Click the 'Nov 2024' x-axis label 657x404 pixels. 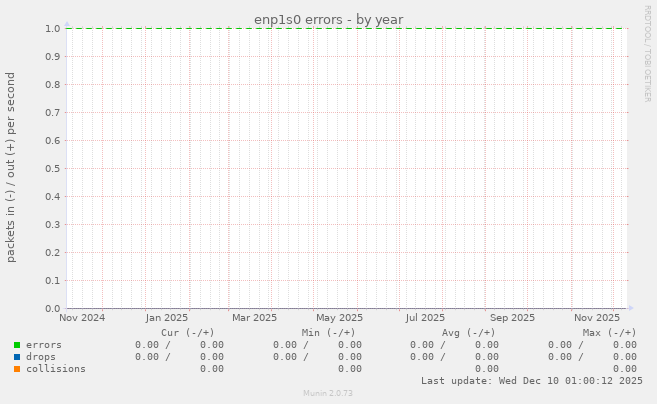pos(82,318)
